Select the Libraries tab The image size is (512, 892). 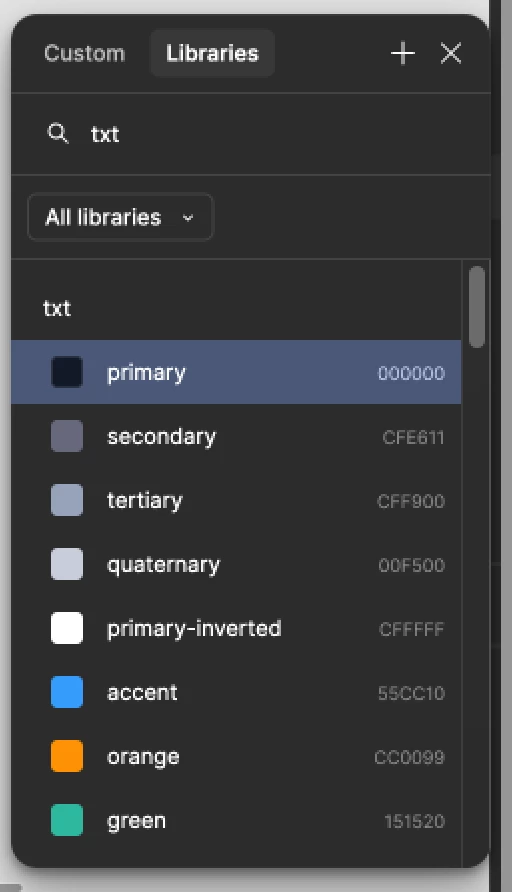click(212, 53)
